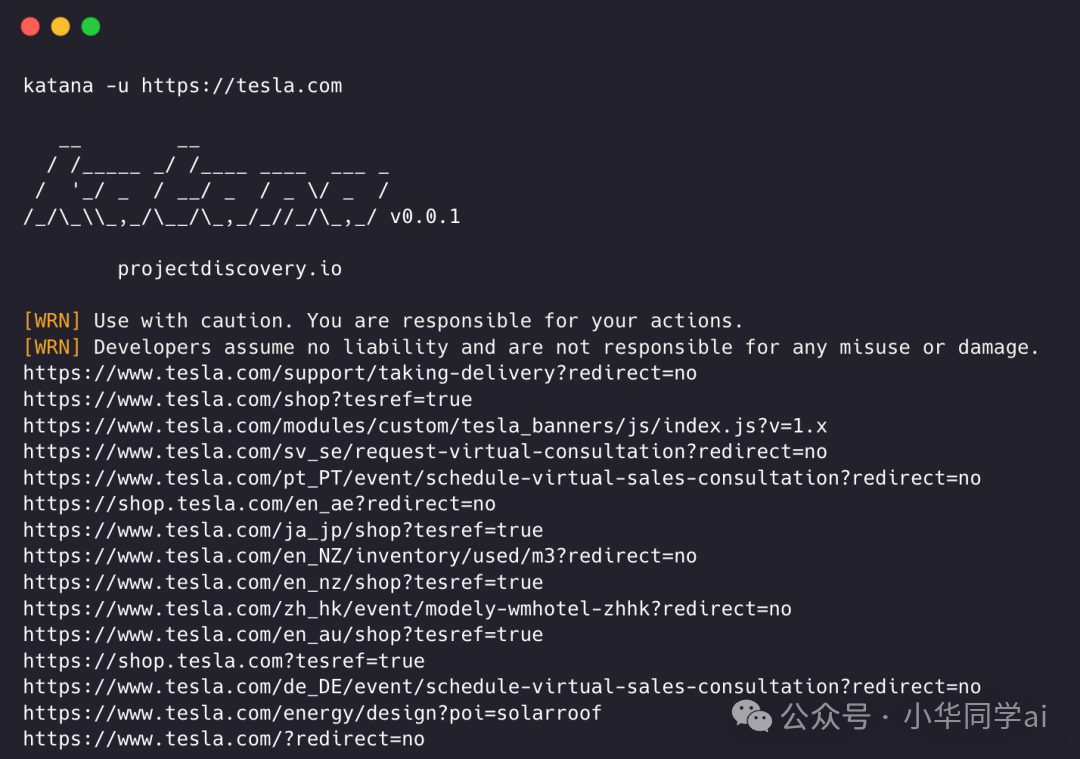Screen dimensions: 1080x759
Task: Open the taking-delivery support URL
Action: point(360,373)
